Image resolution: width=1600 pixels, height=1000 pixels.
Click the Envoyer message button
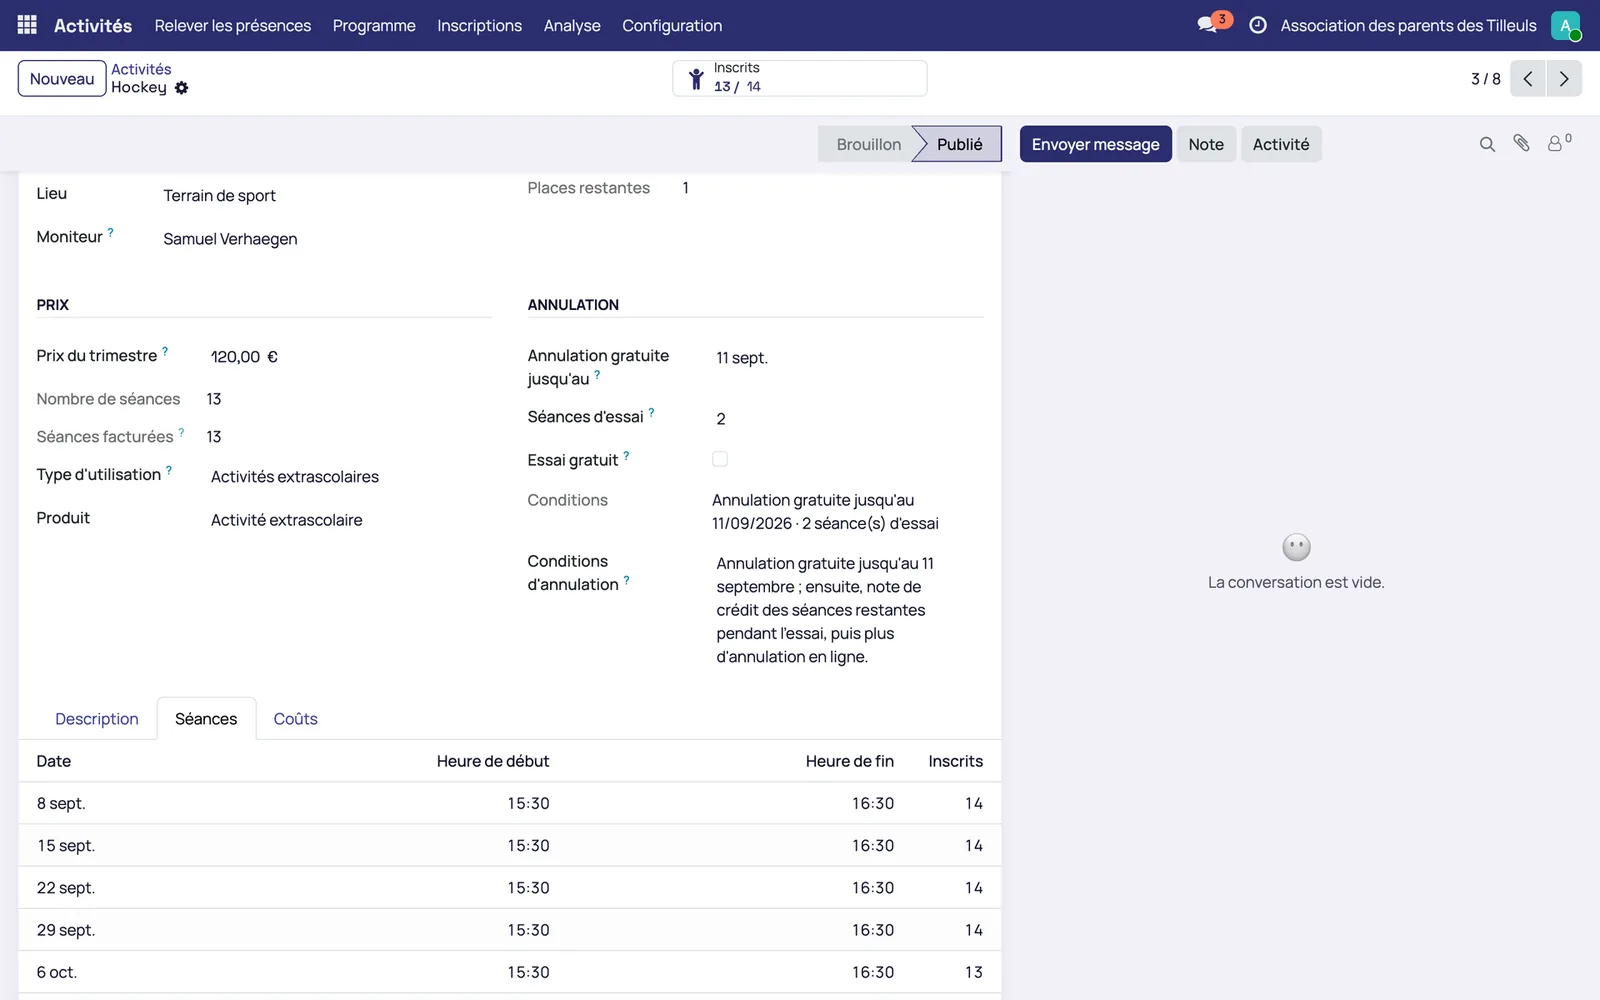(x=1096, y=144)
